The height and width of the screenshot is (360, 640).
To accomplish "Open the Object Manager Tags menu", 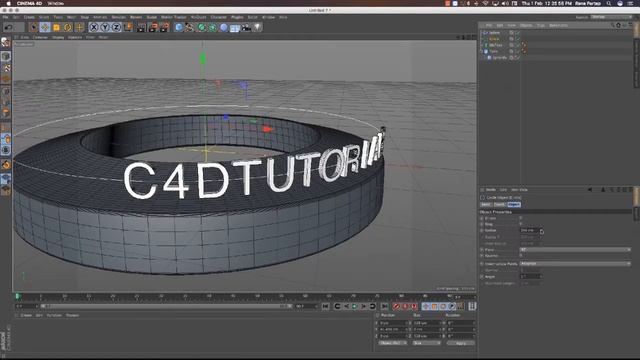I will tap(541, 25).
